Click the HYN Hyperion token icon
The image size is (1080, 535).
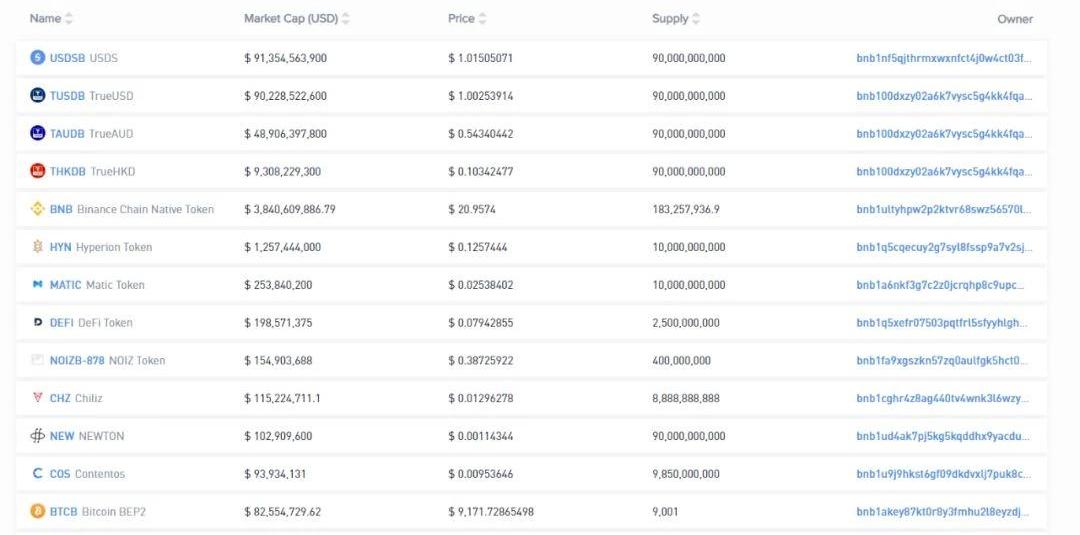click(38, 247)
